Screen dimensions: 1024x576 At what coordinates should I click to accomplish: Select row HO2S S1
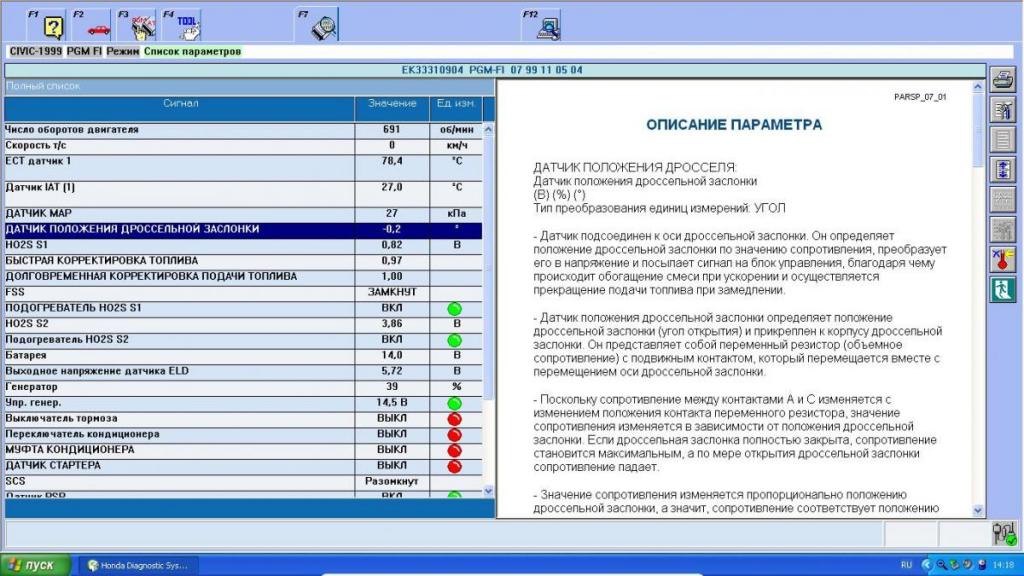243,245
